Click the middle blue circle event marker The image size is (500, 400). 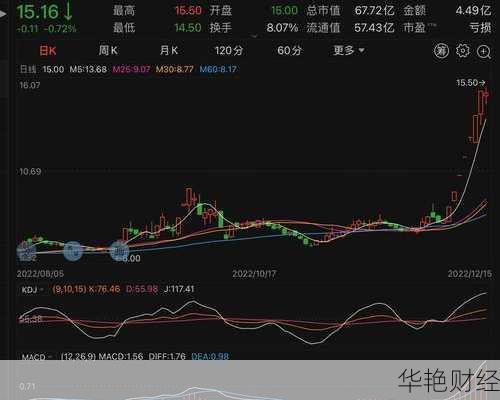(73, 251)
